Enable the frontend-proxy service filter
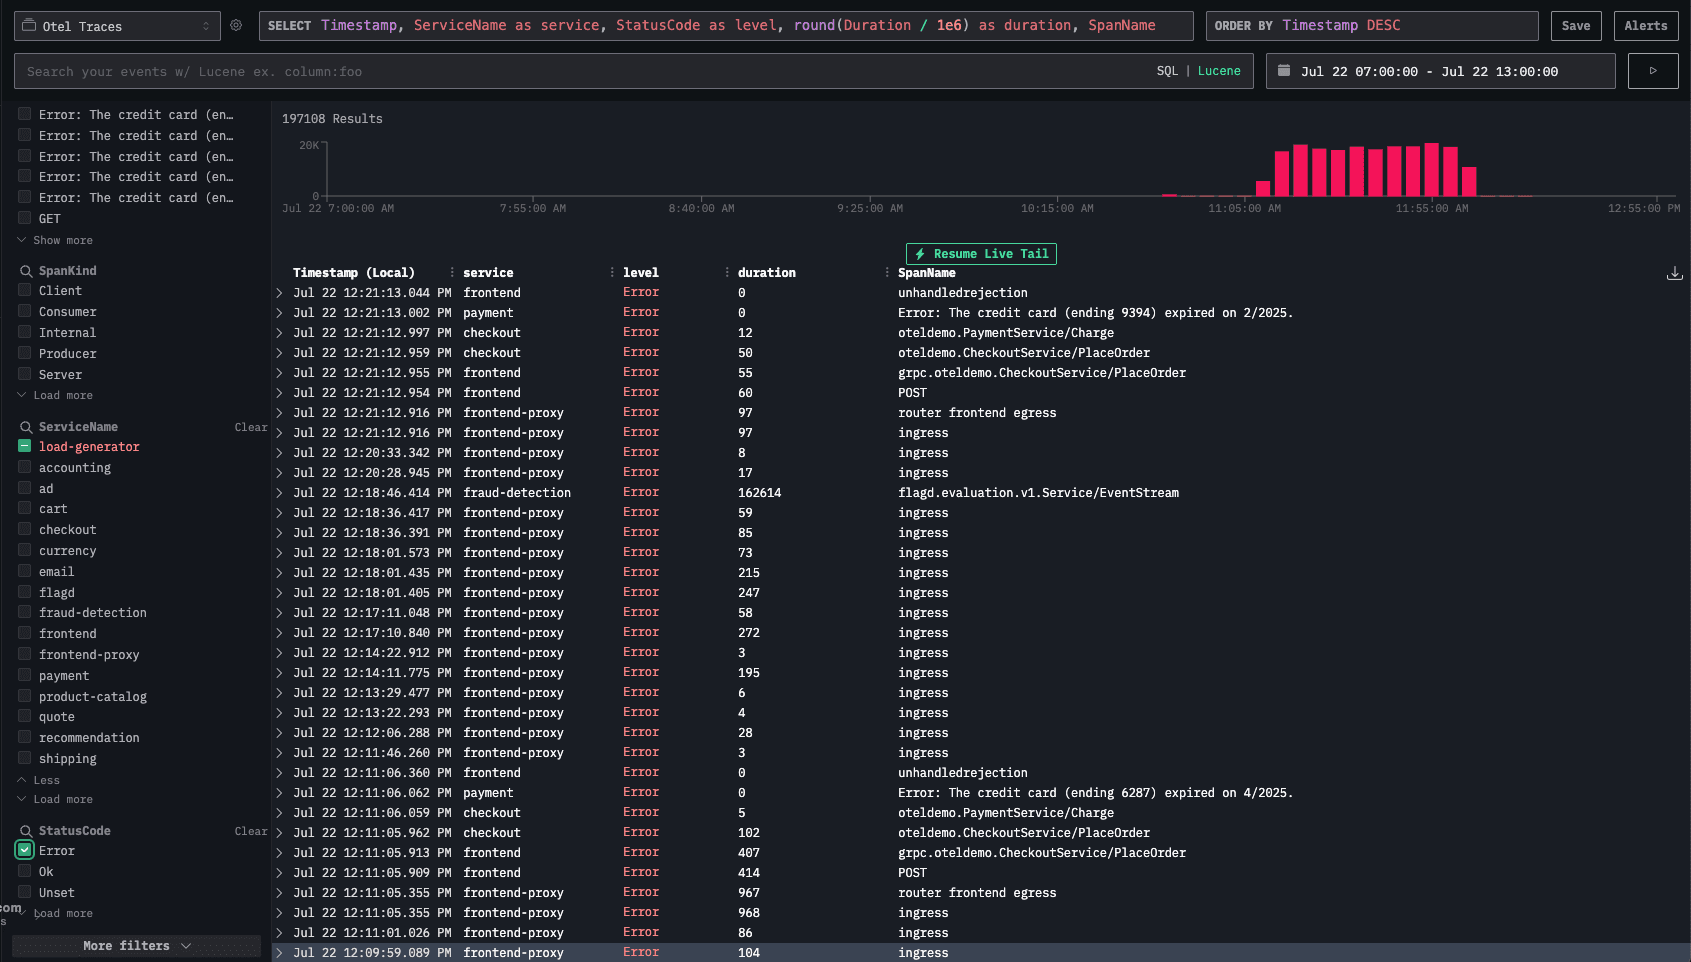The height and width of the screenshot is (962, 1691). click(25, 655)
